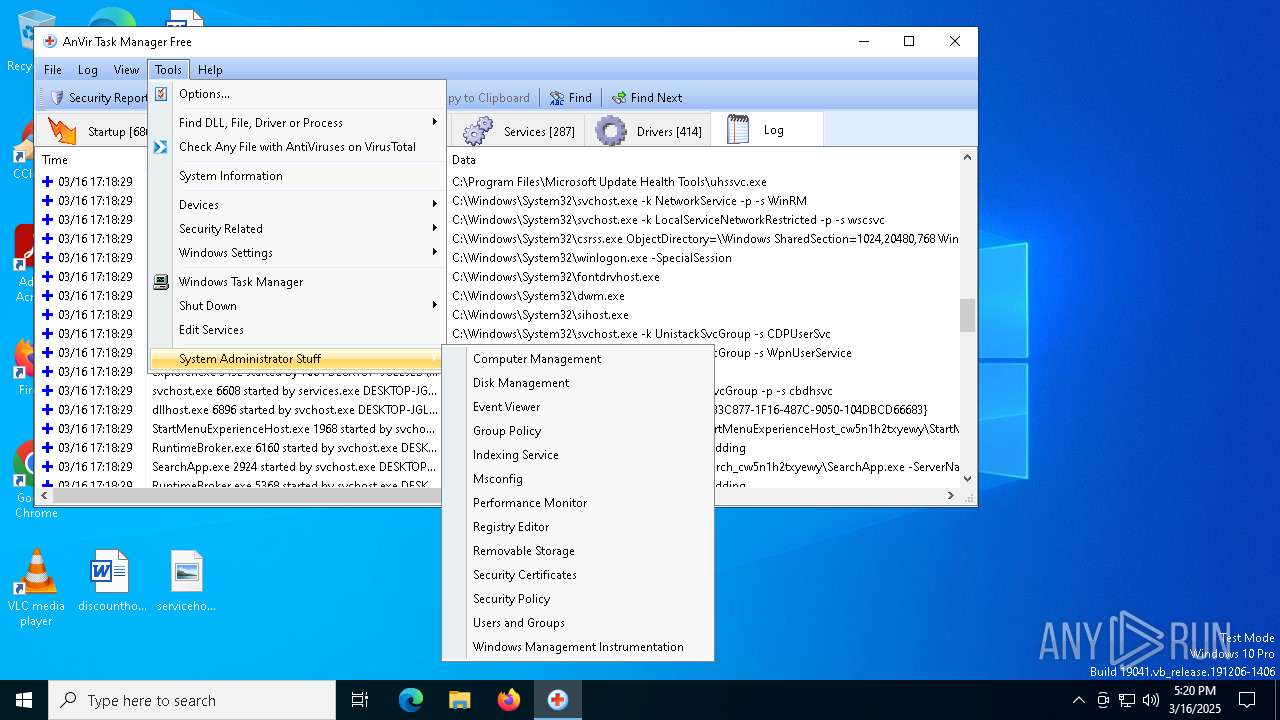
Task: Click the Drivers gear icon
Action: point(611,131)
